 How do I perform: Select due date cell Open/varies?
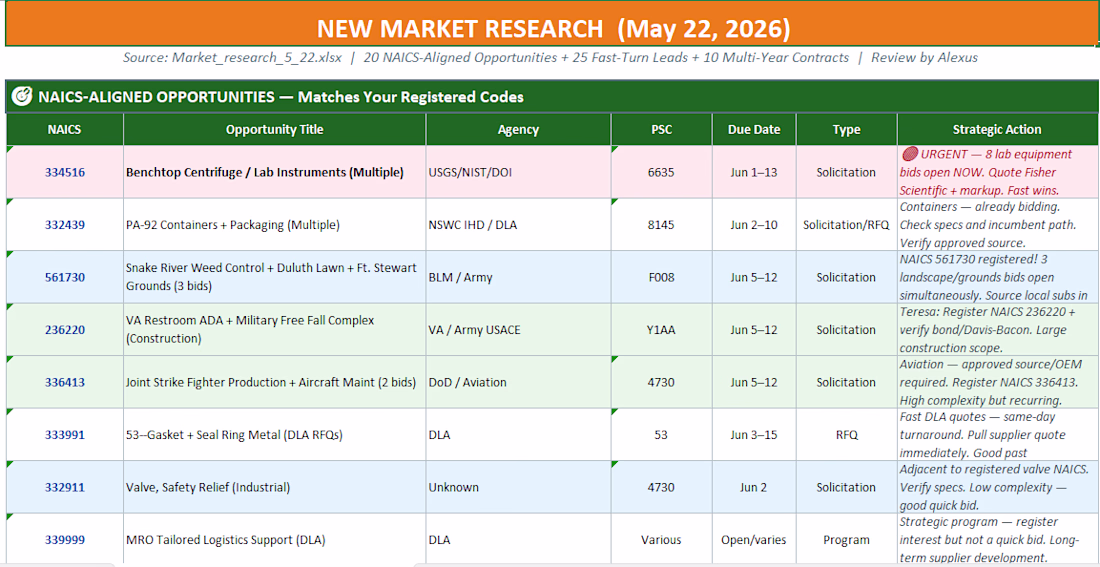754,540
